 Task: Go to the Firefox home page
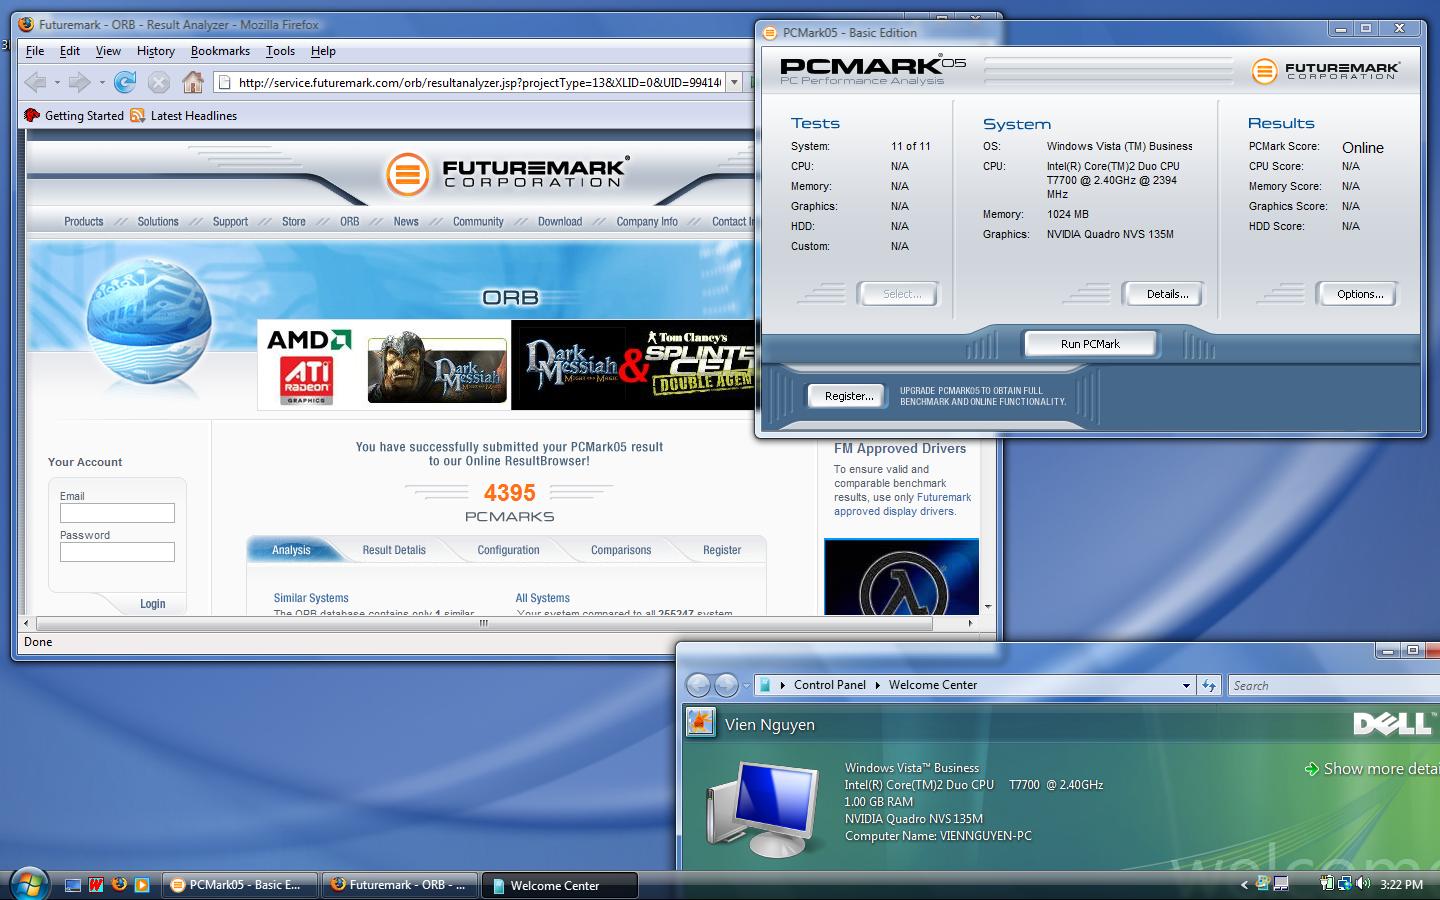(x=193, y=82)
